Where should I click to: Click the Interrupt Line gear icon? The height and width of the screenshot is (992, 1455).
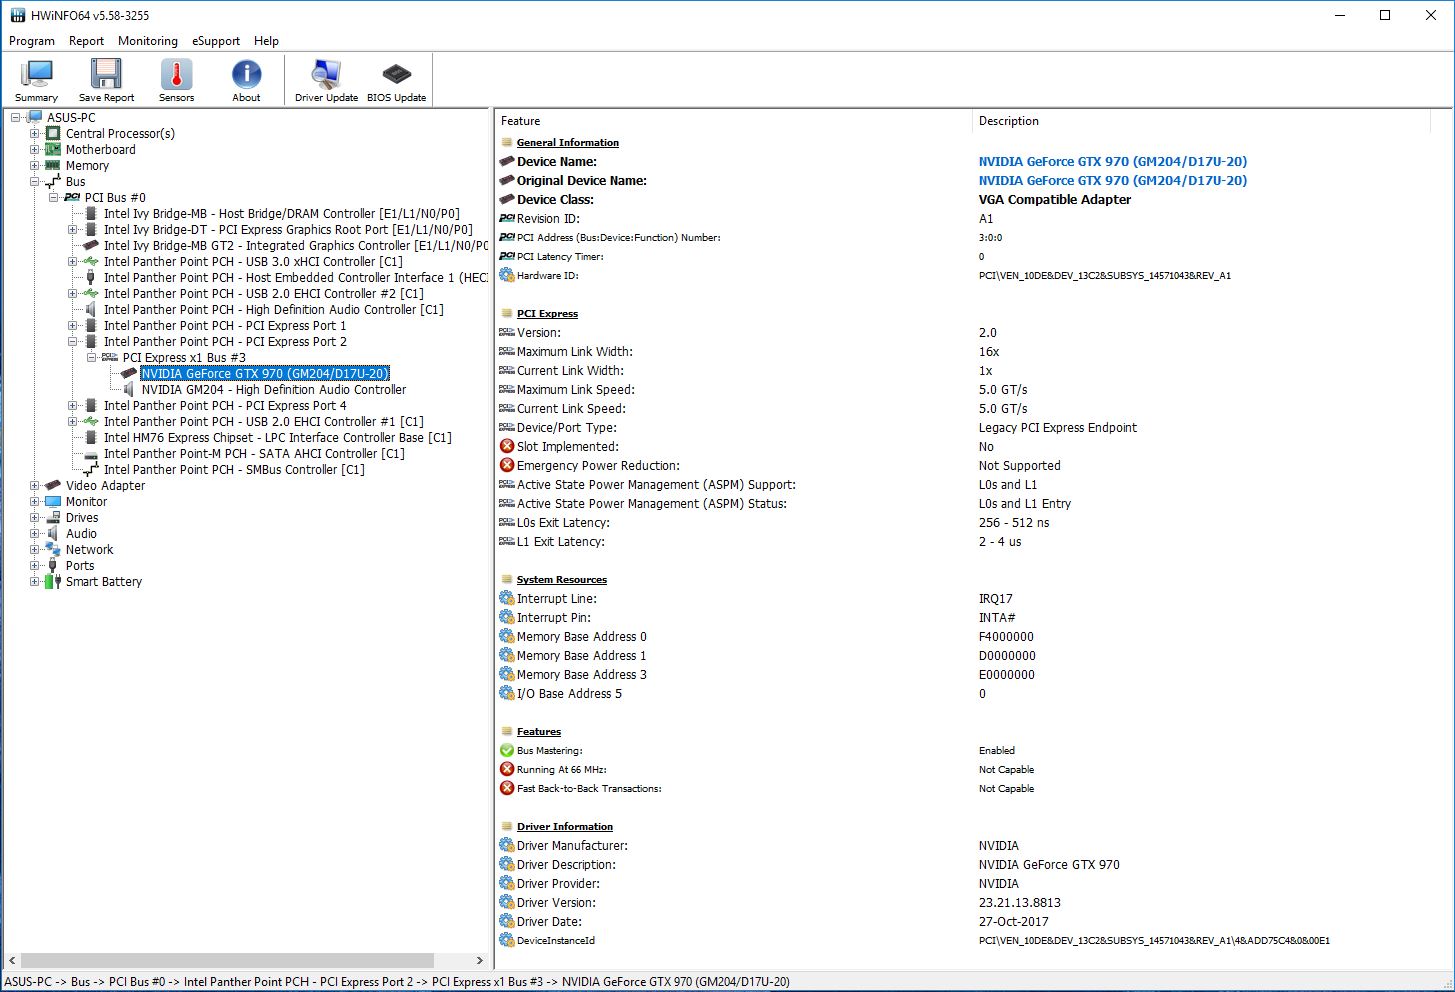click(507, 598)
